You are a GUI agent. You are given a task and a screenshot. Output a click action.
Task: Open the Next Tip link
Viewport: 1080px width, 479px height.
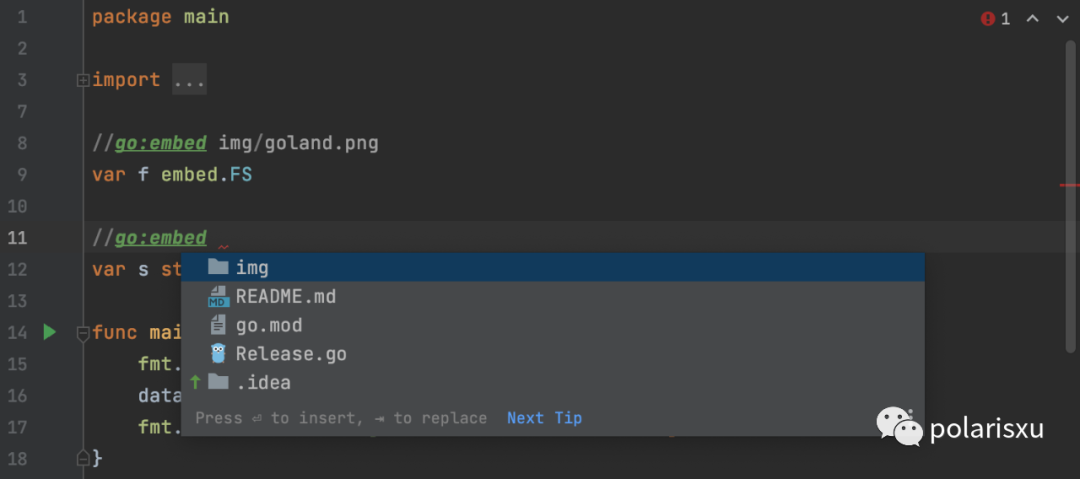(544, 418)
